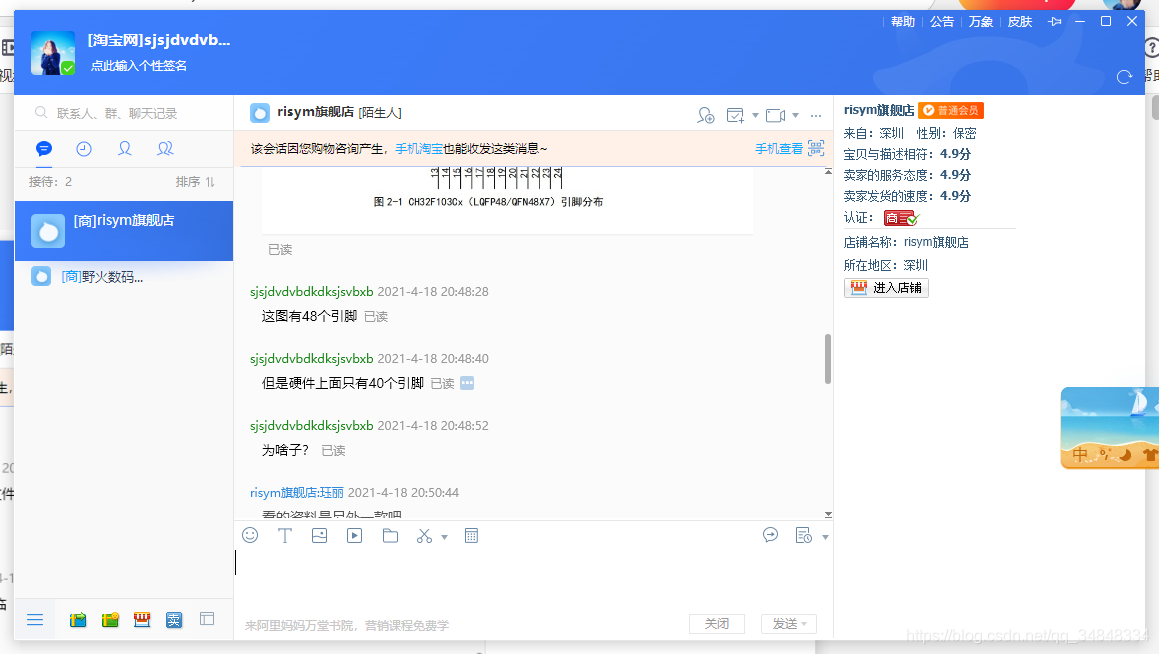Click the risym旗舰店 avatar in the chat header

pyautogui.click(x=260, y=112)
